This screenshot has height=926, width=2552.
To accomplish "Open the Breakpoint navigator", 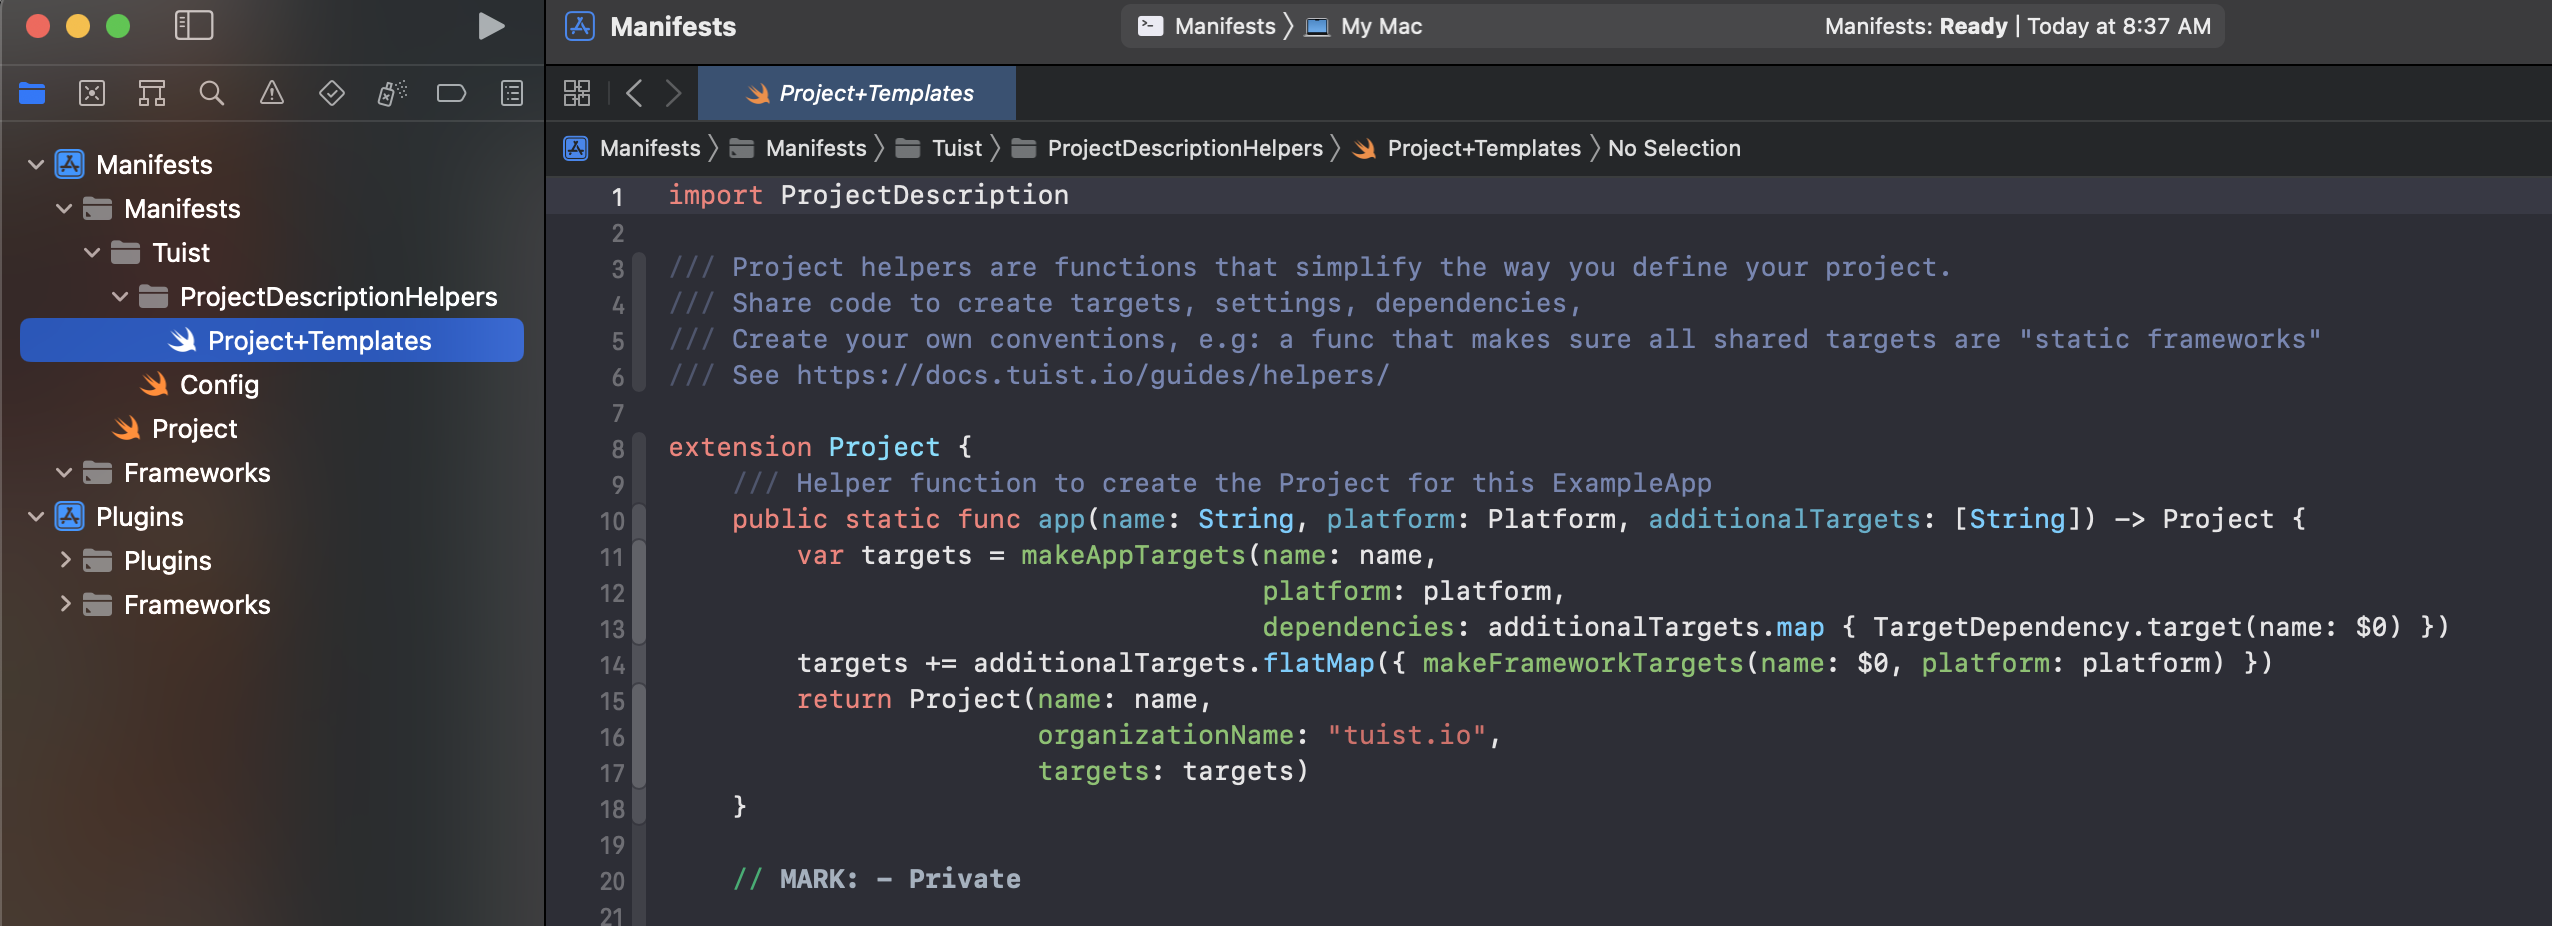I will [x=452, y=94].
